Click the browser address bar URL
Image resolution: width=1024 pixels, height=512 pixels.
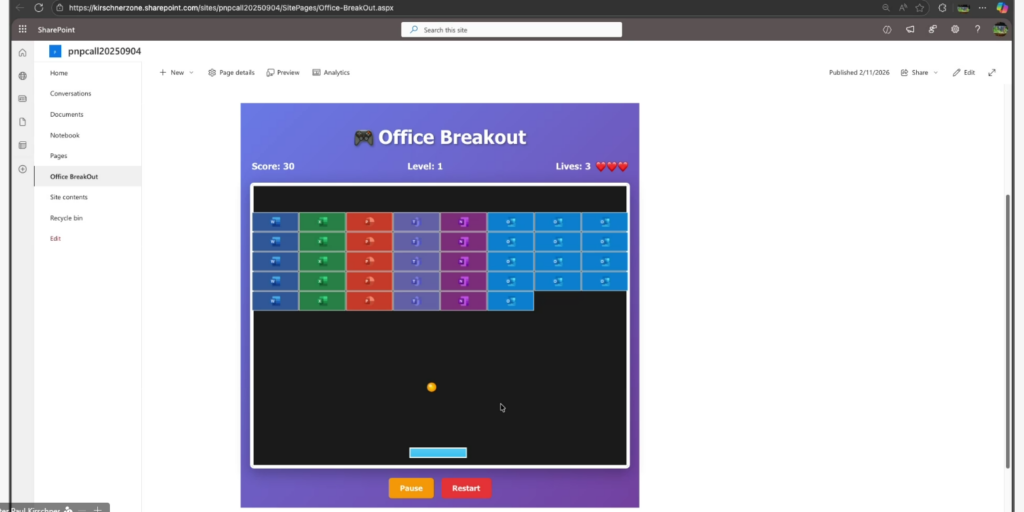[231, 8]
